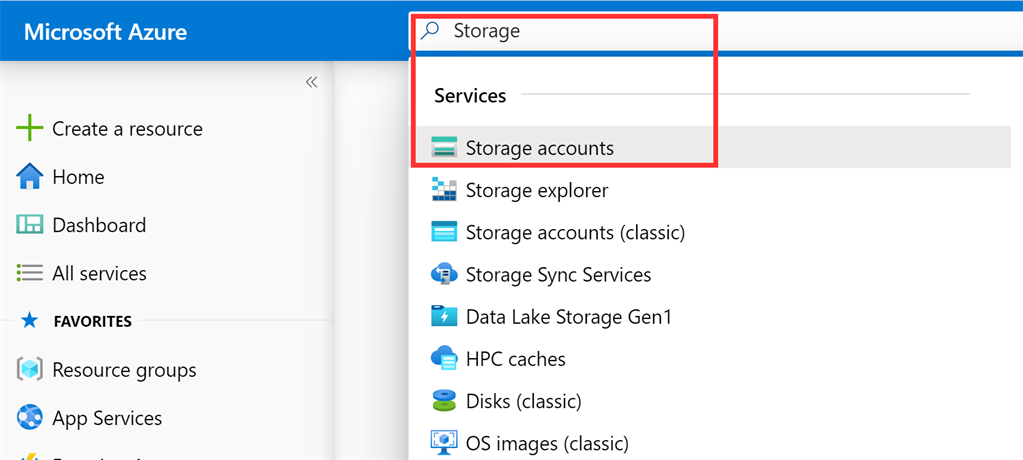Click the Storage Sync Services cloud icon

[x=444, y=274]
